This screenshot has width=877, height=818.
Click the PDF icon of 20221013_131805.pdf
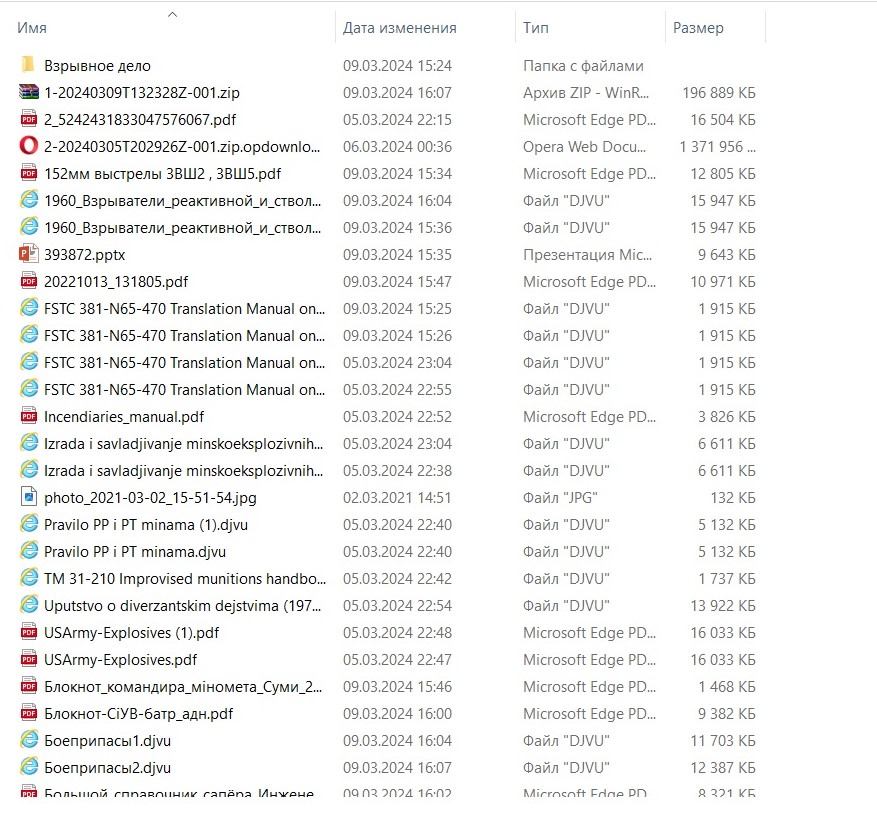[28, 282]
